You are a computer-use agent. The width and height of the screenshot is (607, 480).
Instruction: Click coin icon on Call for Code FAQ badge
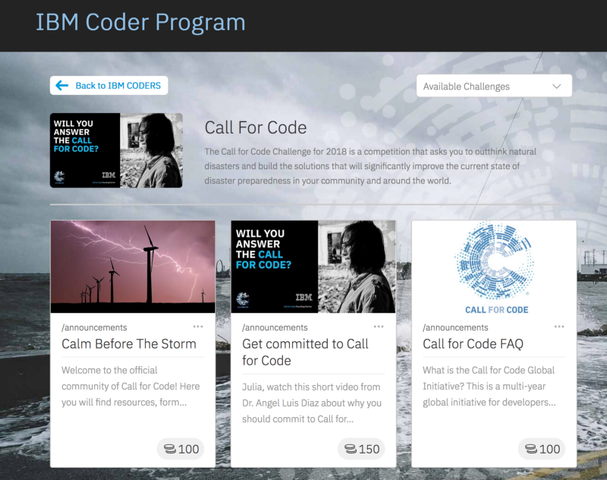point(531,449)
